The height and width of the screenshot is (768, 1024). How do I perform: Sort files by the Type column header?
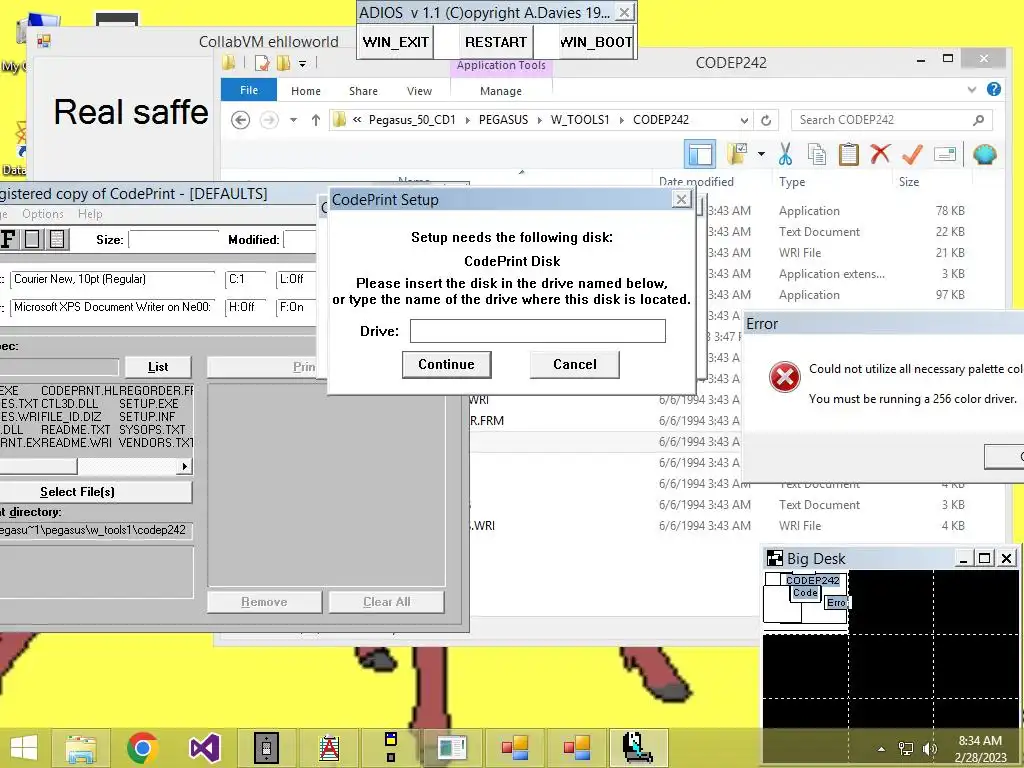click(792, 182)
